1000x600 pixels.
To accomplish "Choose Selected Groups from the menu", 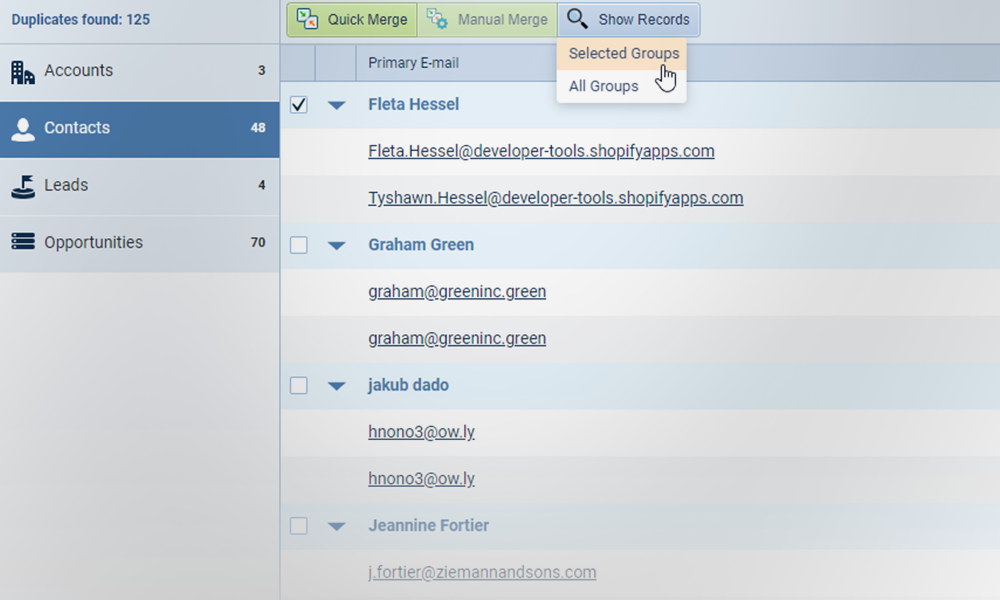I will tap(623, 54).
